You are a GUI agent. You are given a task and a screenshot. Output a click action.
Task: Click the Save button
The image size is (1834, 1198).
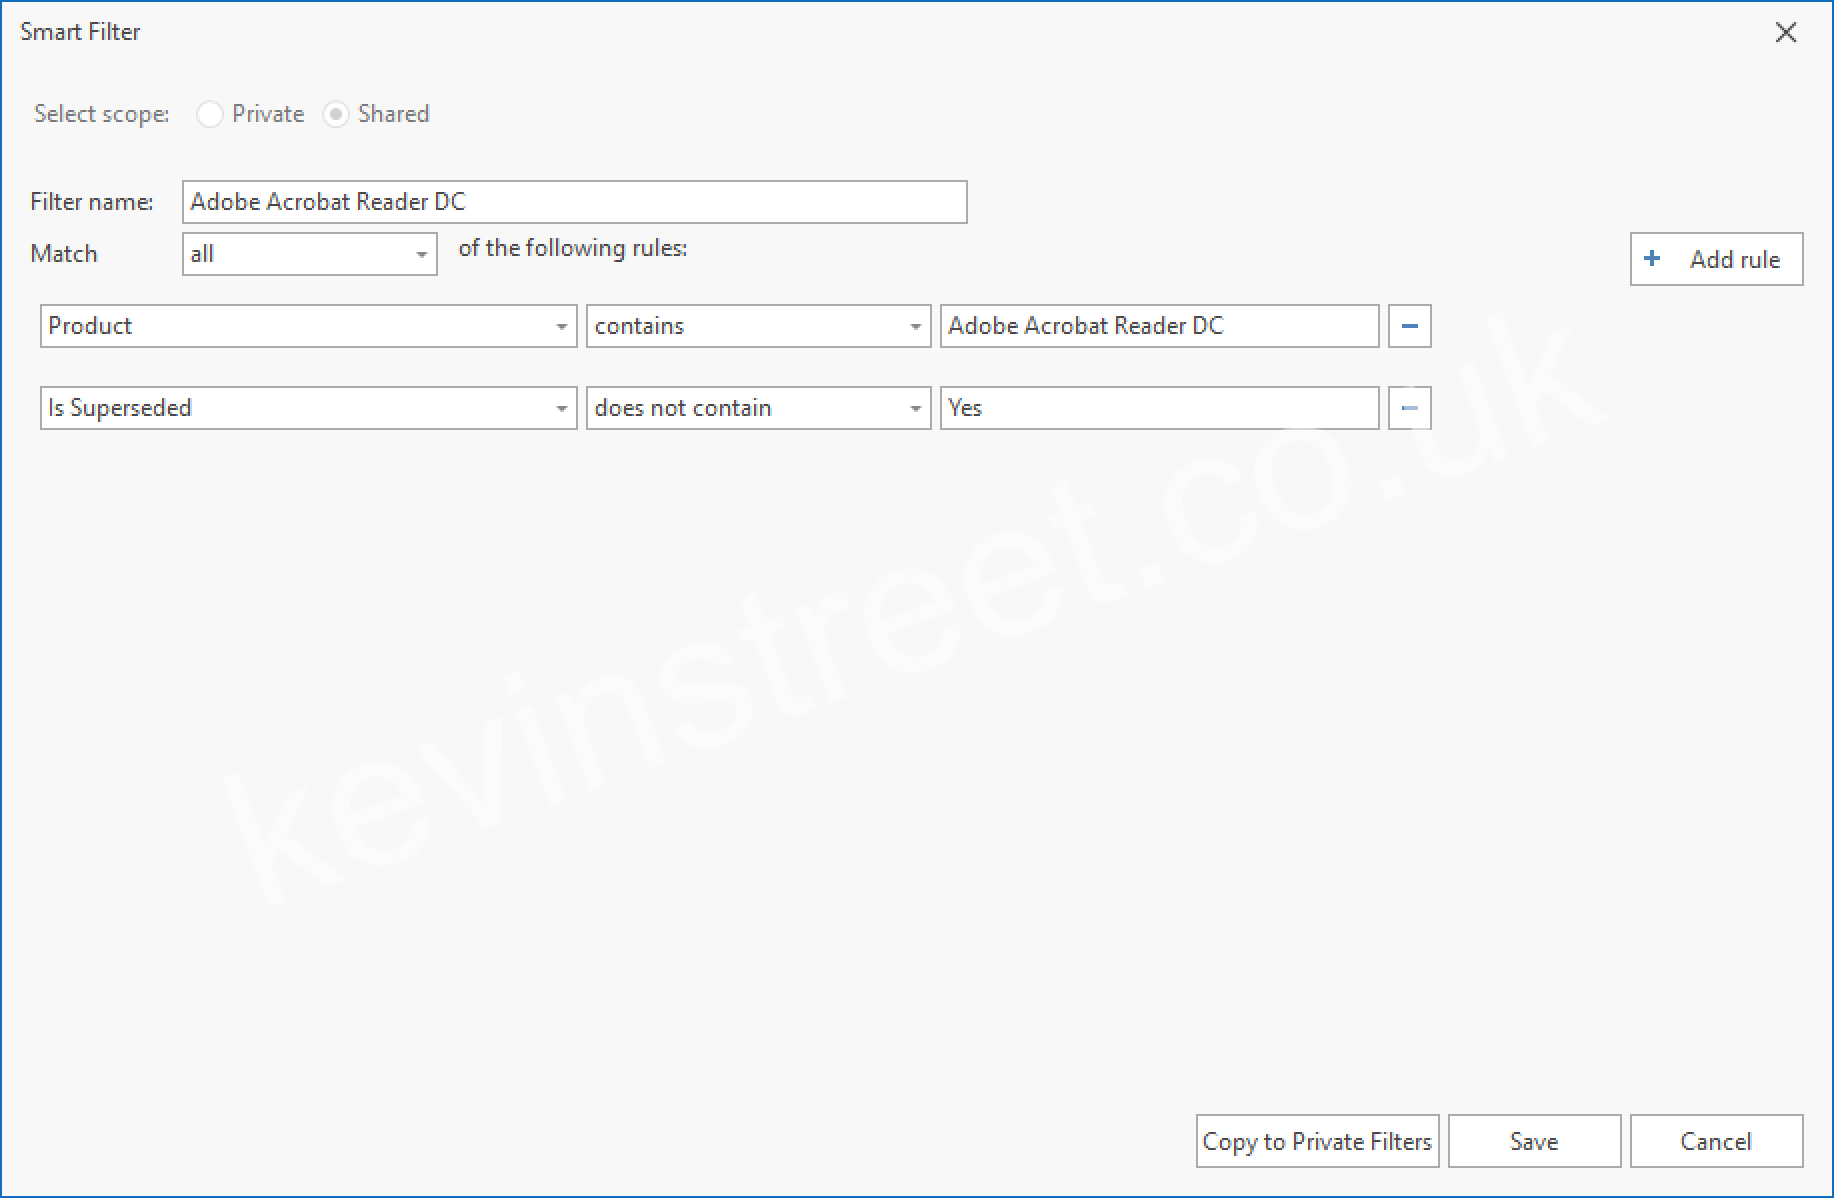1533,1141
